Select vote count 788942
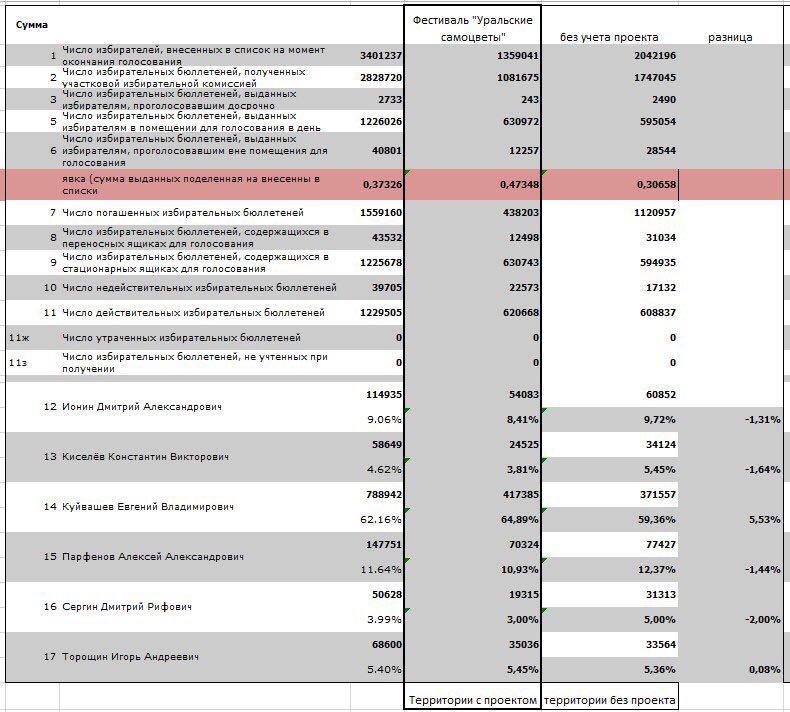The image size is (790, 712). pyautogui.click(x=384, y=495)
